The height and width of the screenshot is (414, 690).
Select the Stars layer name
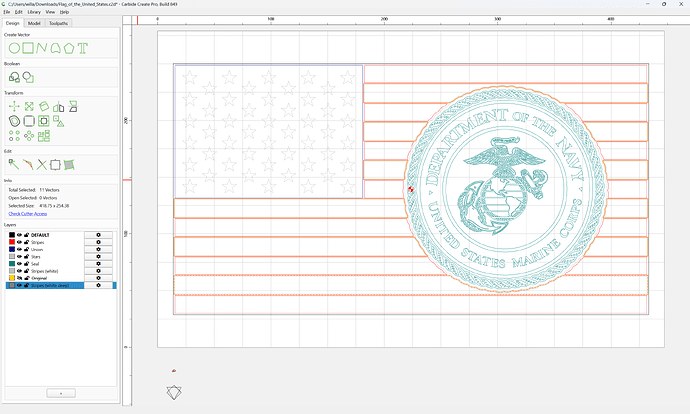pos(36,256)
